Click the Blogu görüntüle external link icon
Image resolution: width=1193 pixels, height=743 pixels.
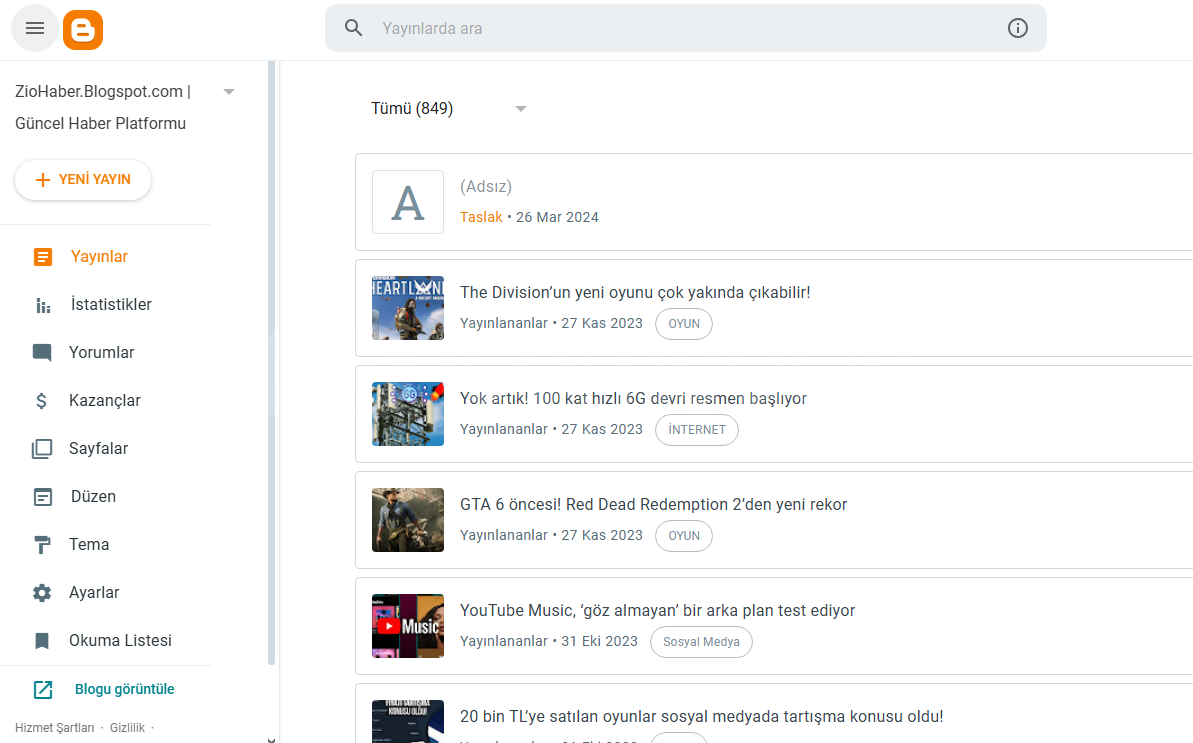(x=43, y=689)
